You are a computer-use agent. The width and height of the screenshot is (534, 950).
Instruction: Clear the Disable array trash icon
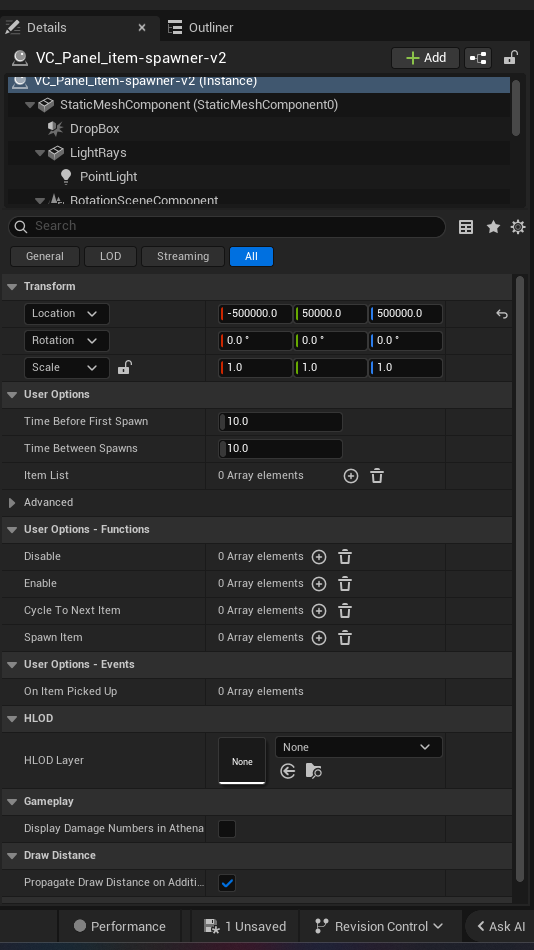tap(345, 557)
